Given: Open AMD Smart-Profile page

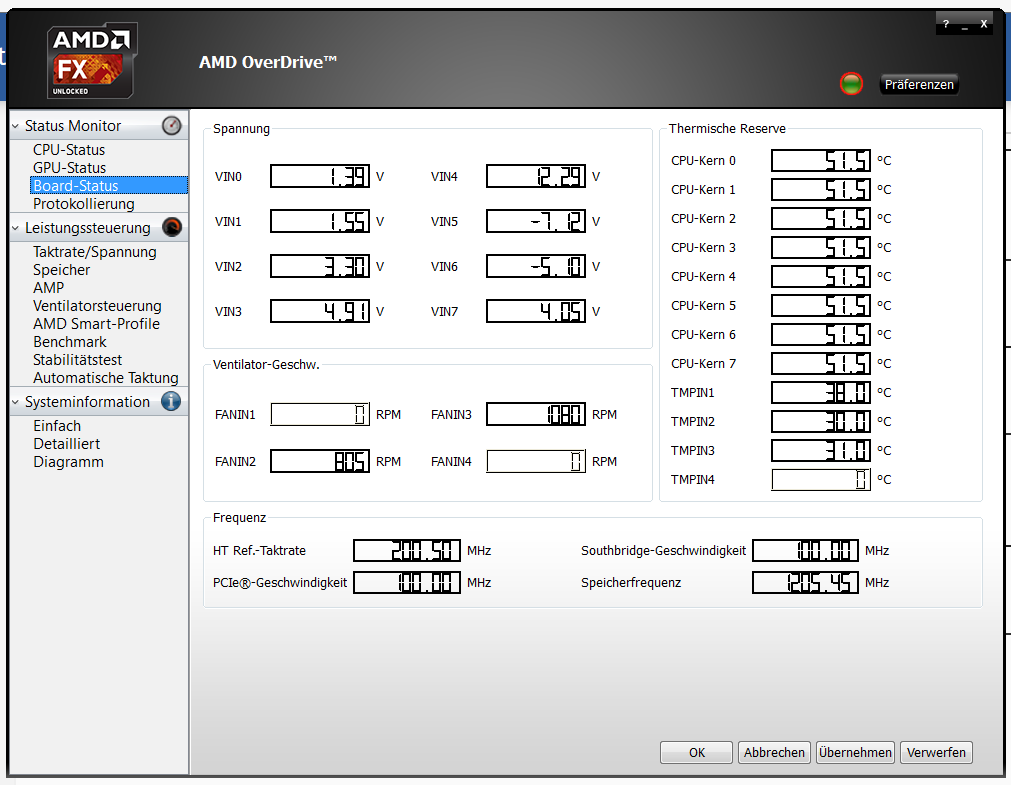Looking at the screenshot, I should pos(97,324).
